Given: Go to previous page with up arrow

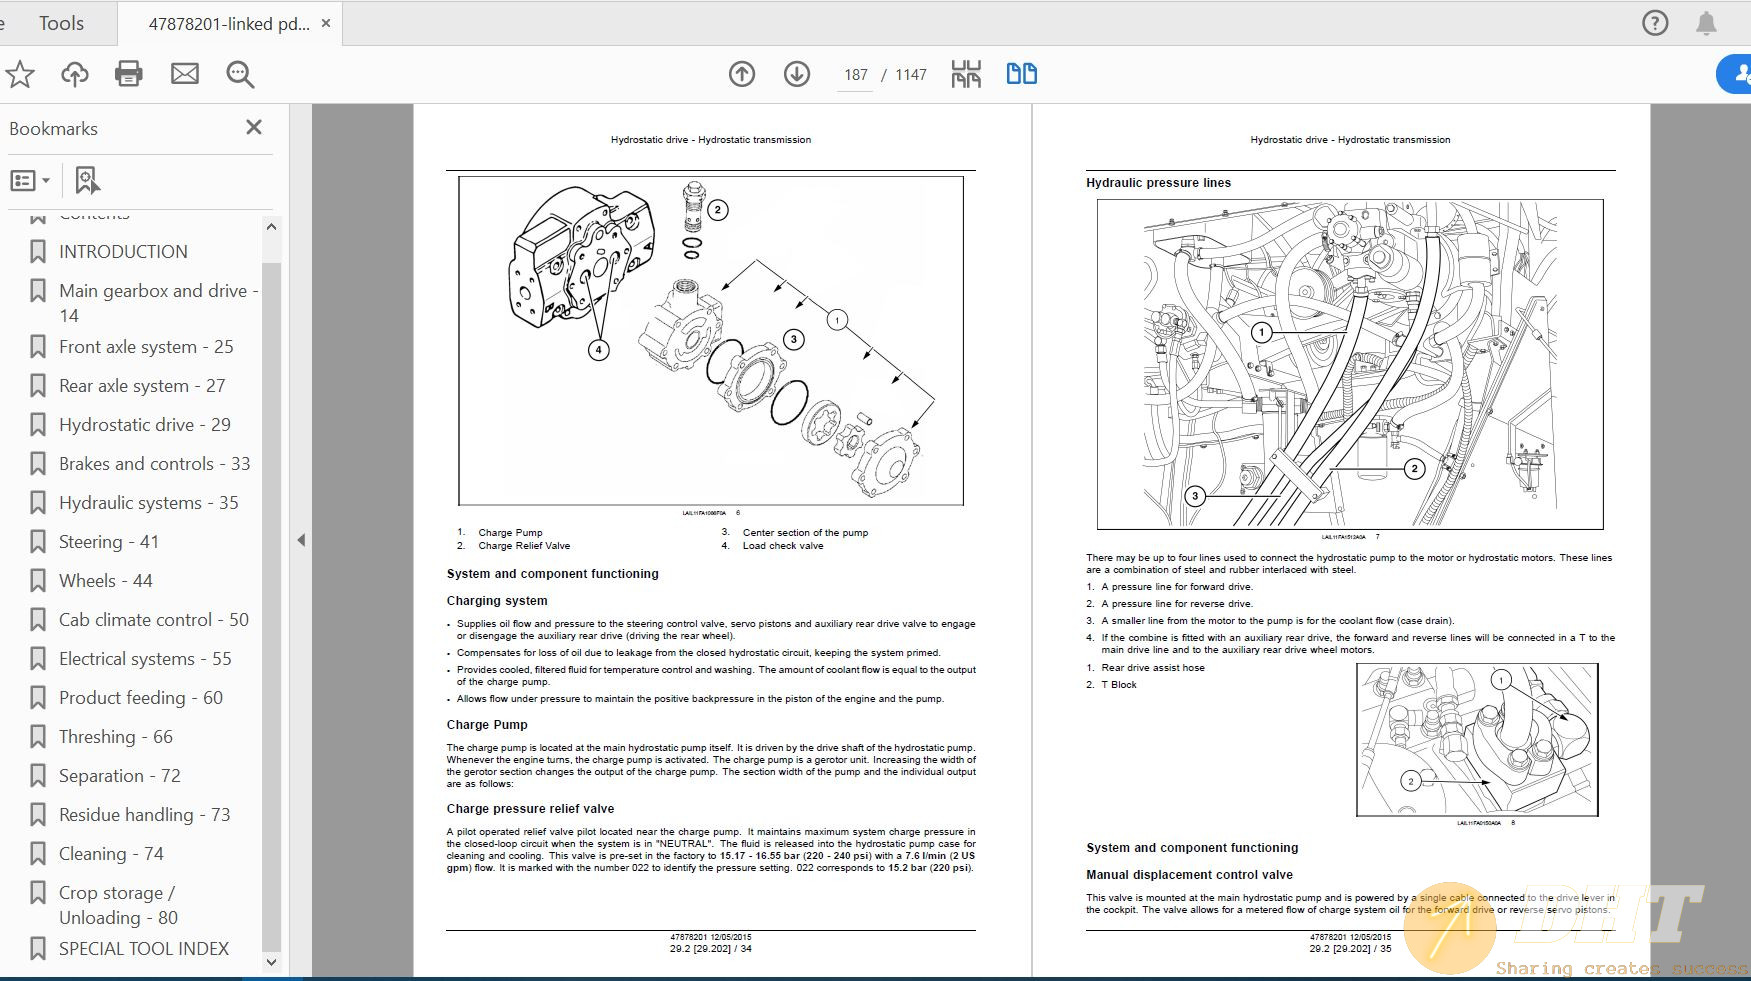Looking at the screenshot, I should tap(742, 74).
